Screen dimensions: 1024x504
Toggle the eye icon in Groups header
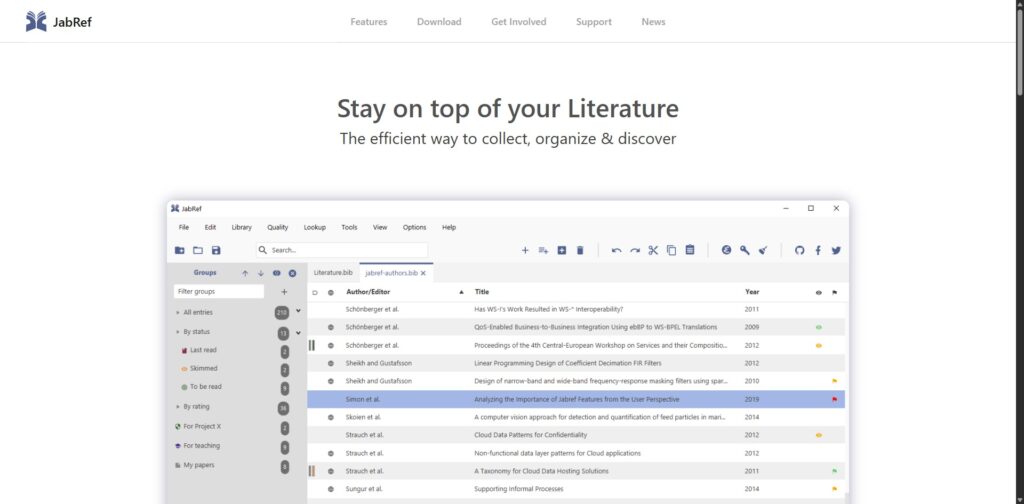click(276, 273)
